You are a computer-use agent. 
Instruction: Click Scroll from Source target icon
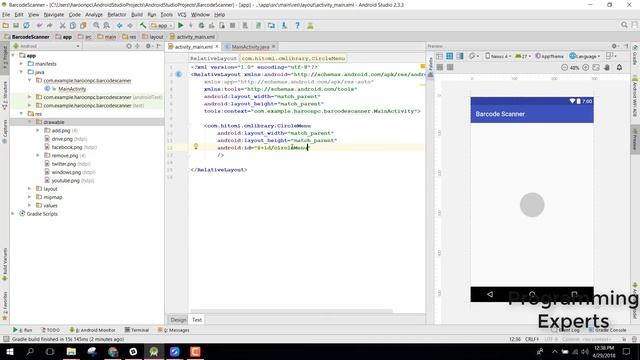(x=129, y=46)
